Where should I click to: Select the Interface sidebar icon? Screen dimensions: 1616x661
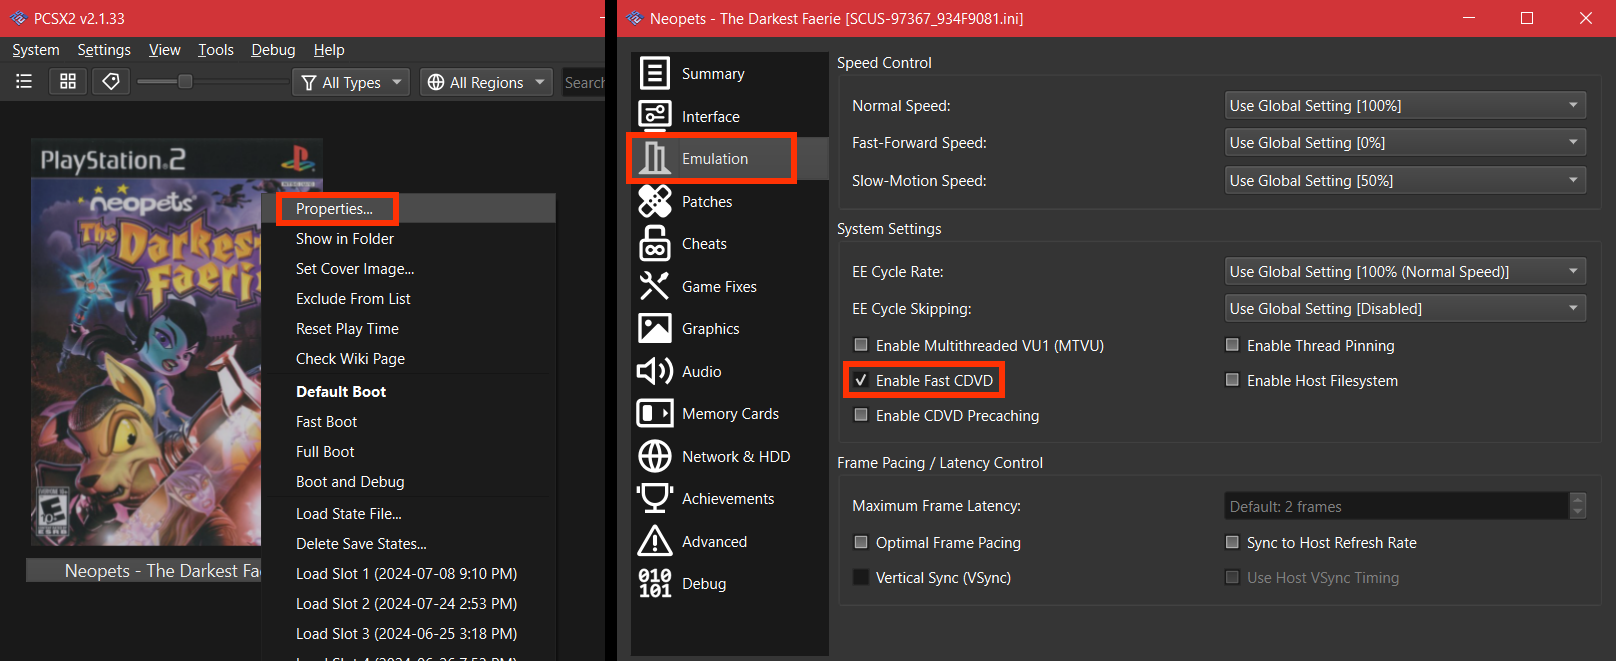pyautogui.click(x=655, y=116)
